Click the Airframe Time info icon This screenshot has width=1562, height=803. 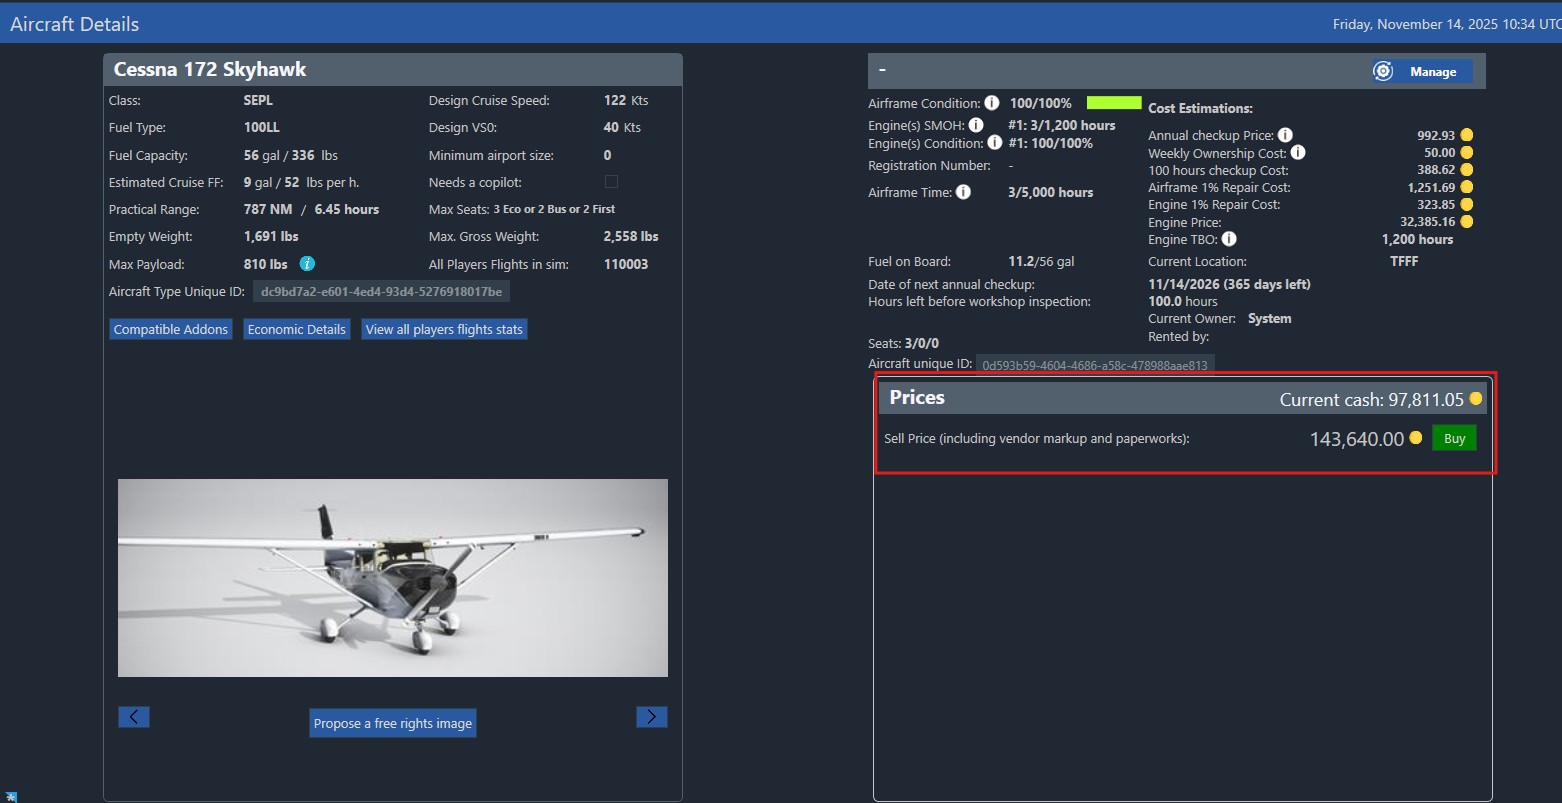click(962, 191)
